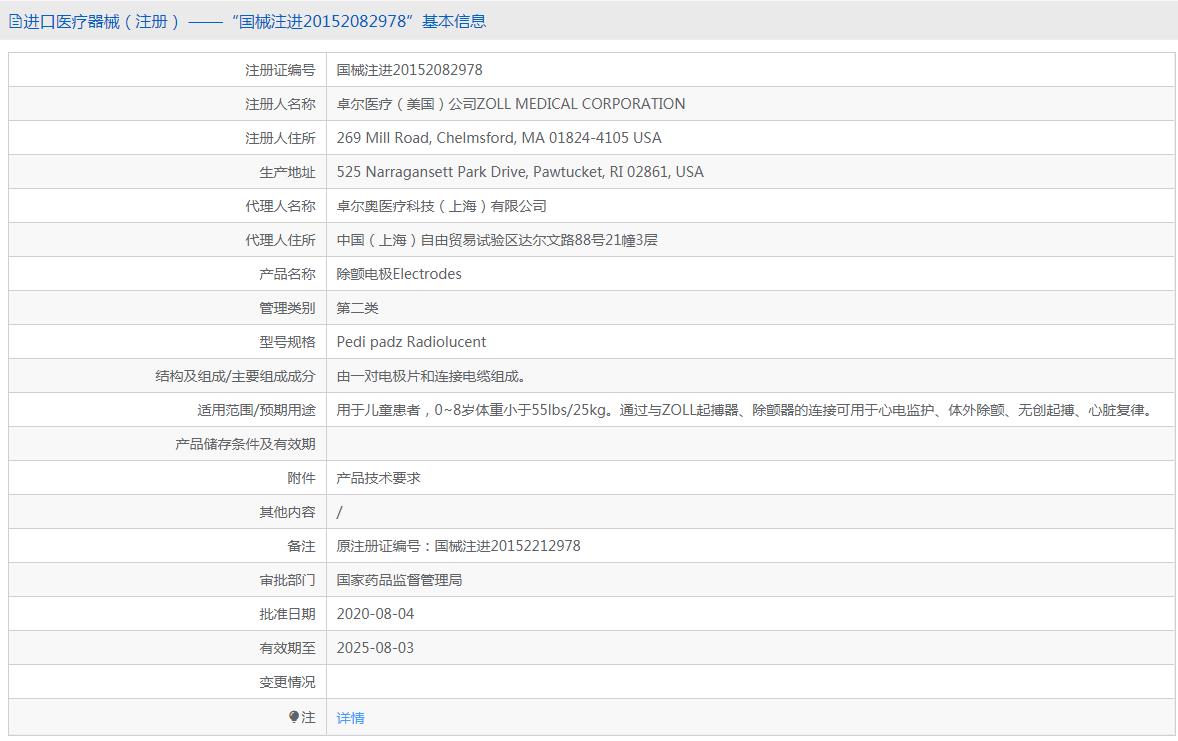
Task: Select approval date 2020-08-04
Action: click(x=375, y=614)
